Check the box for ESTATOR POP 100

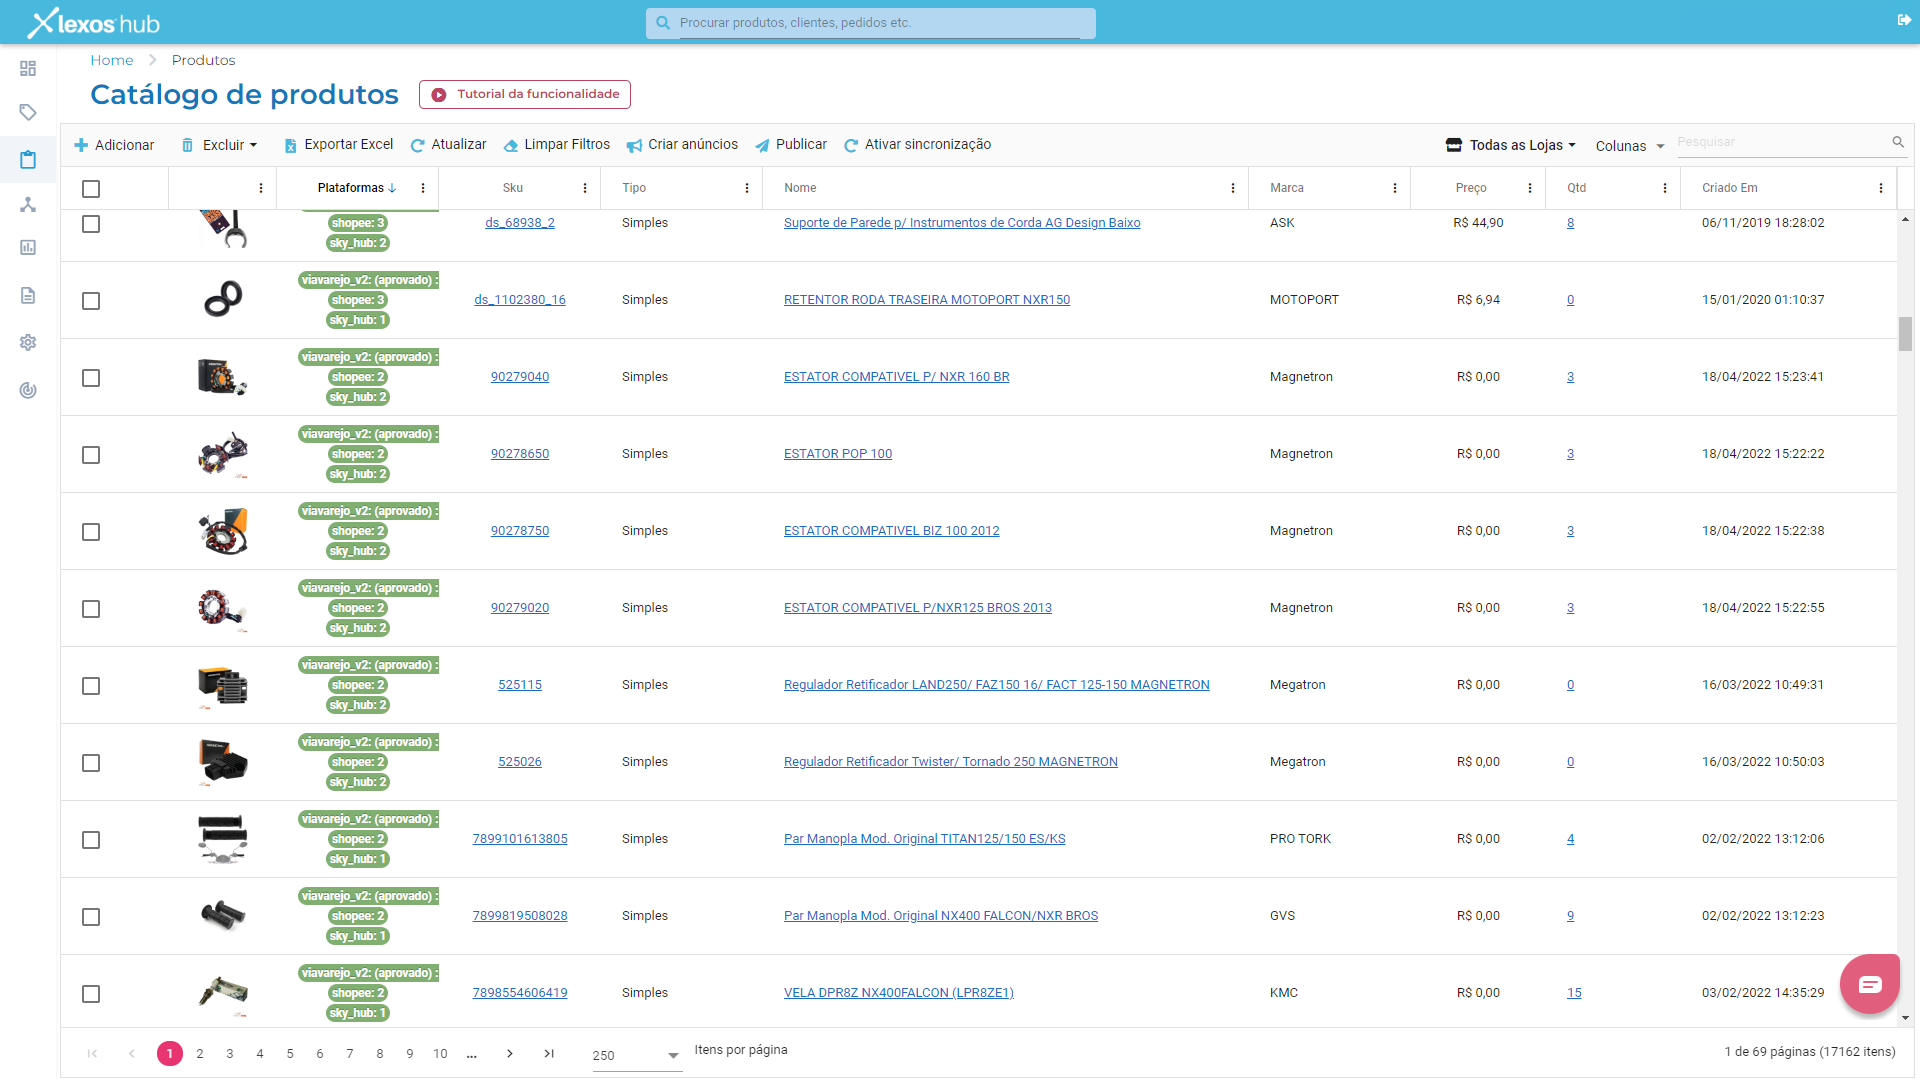coord(91,455)
